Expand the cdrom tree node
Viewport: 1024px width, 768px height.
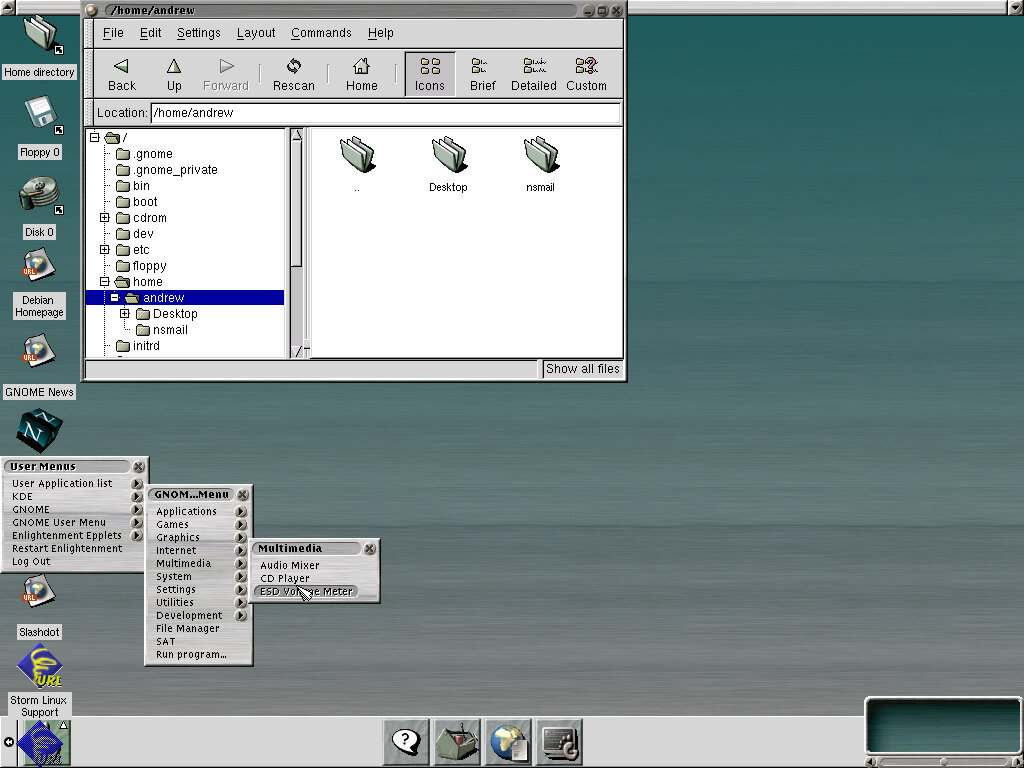105,218
